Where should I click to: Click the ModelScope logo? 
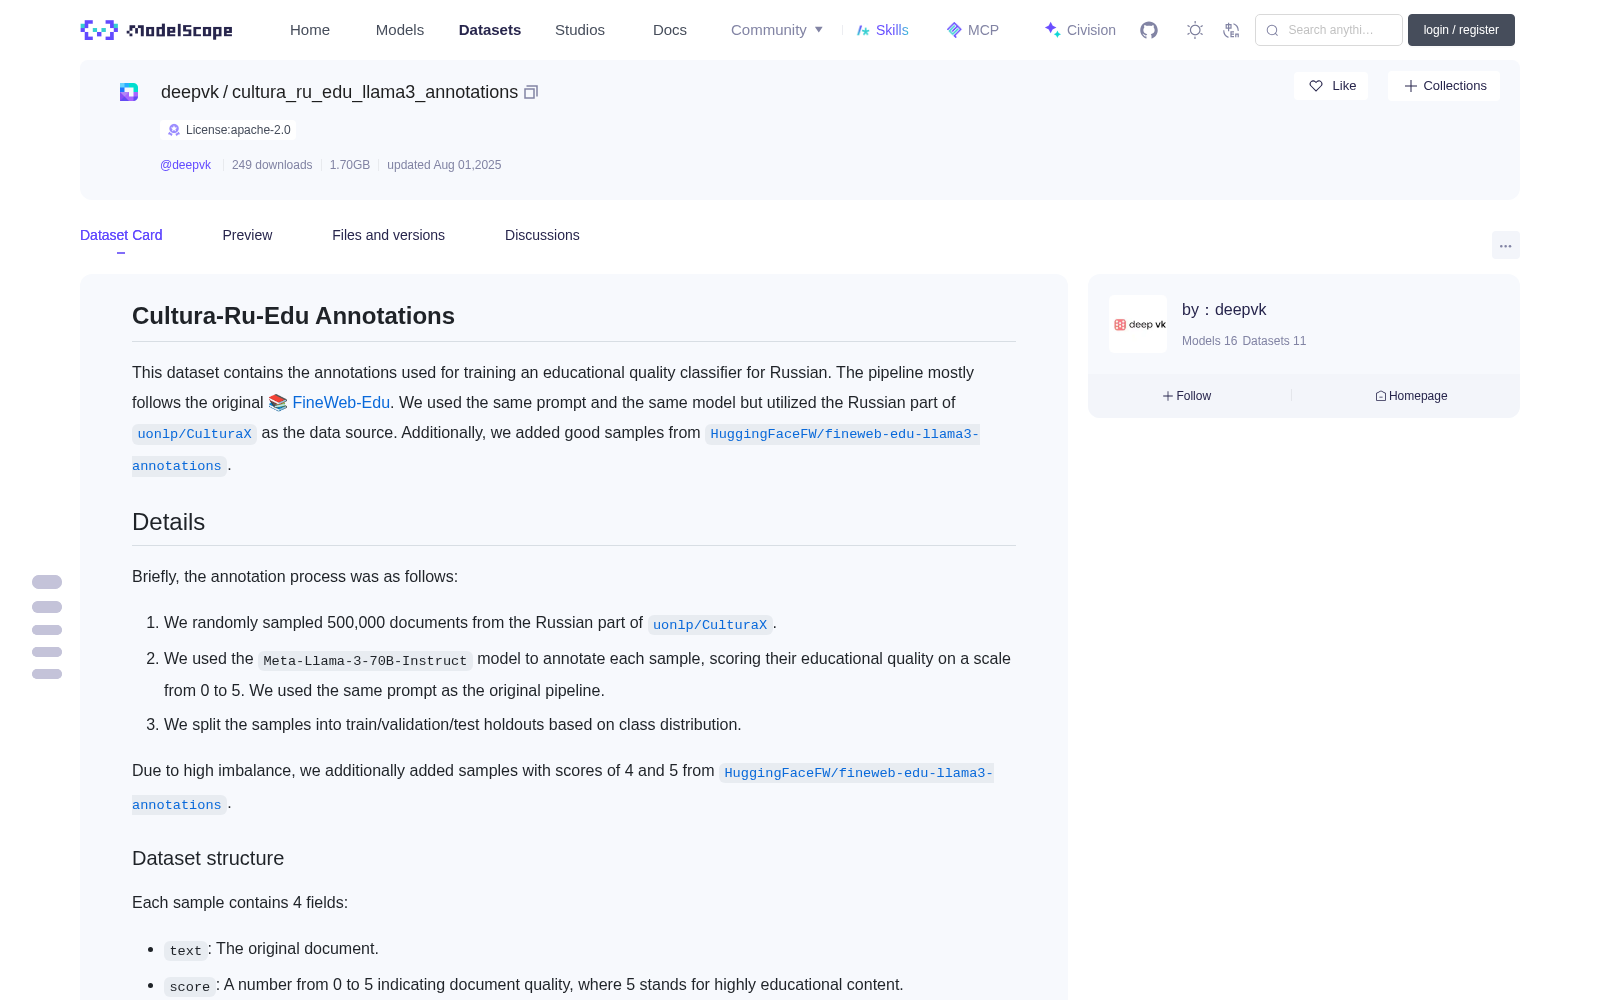156,30
